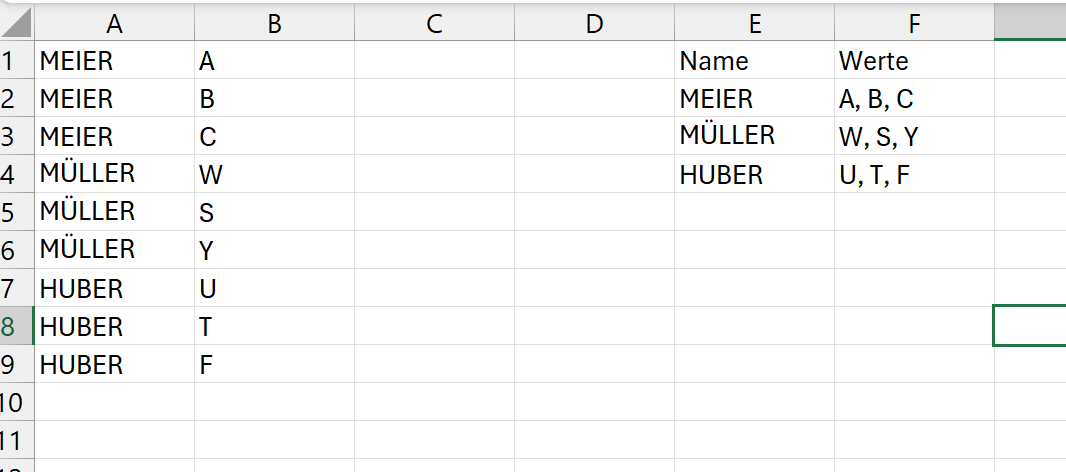Click the select-all corner triangle

(16, 24)
